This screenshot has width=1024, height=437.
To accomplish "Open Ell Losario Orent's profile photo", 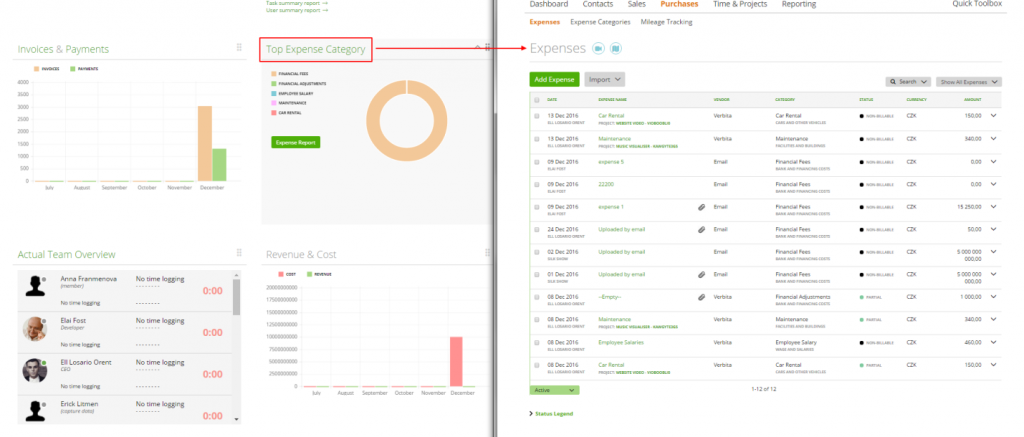I will point(35,370).
